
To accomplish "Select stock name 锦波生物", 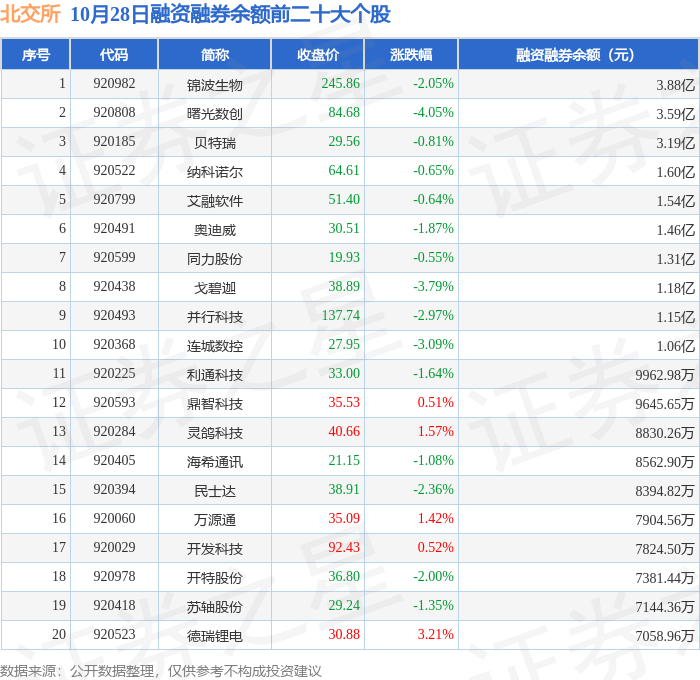I will coord(215,85).
